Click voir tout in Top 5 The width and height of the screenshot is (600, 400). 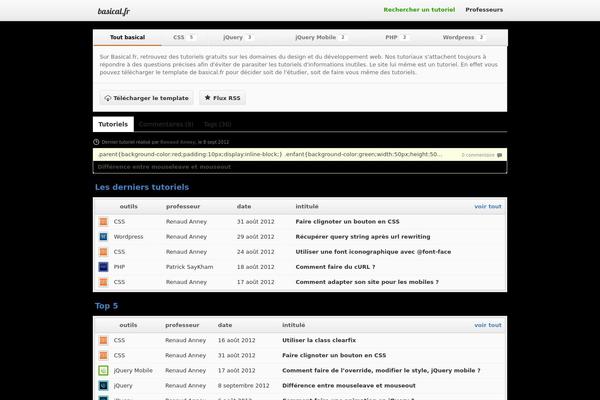click(488, 325)
